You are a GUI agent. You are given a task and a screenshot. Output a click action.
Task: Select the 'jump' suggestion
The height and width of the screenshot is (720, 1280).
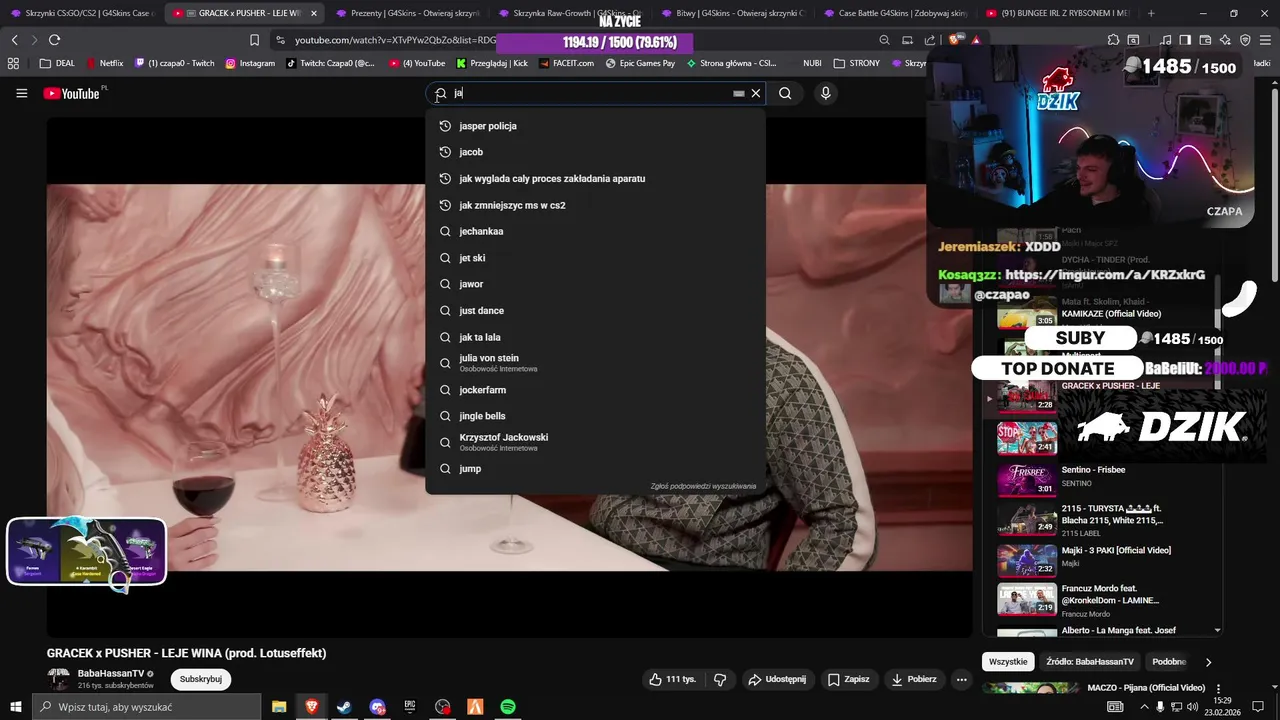(x=595, y=469)
